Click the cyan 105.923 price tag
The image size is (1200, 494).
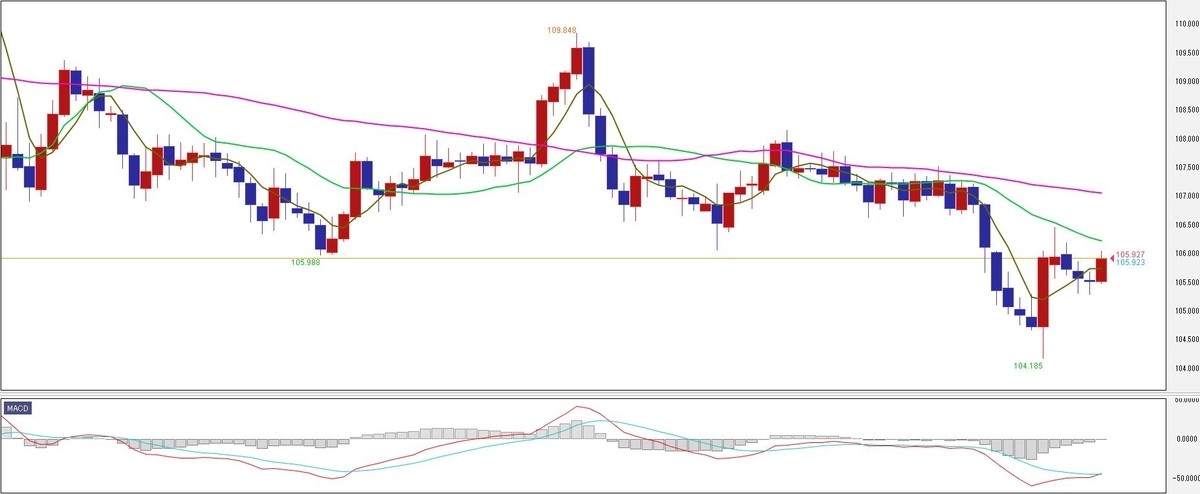pos(1131,262)
